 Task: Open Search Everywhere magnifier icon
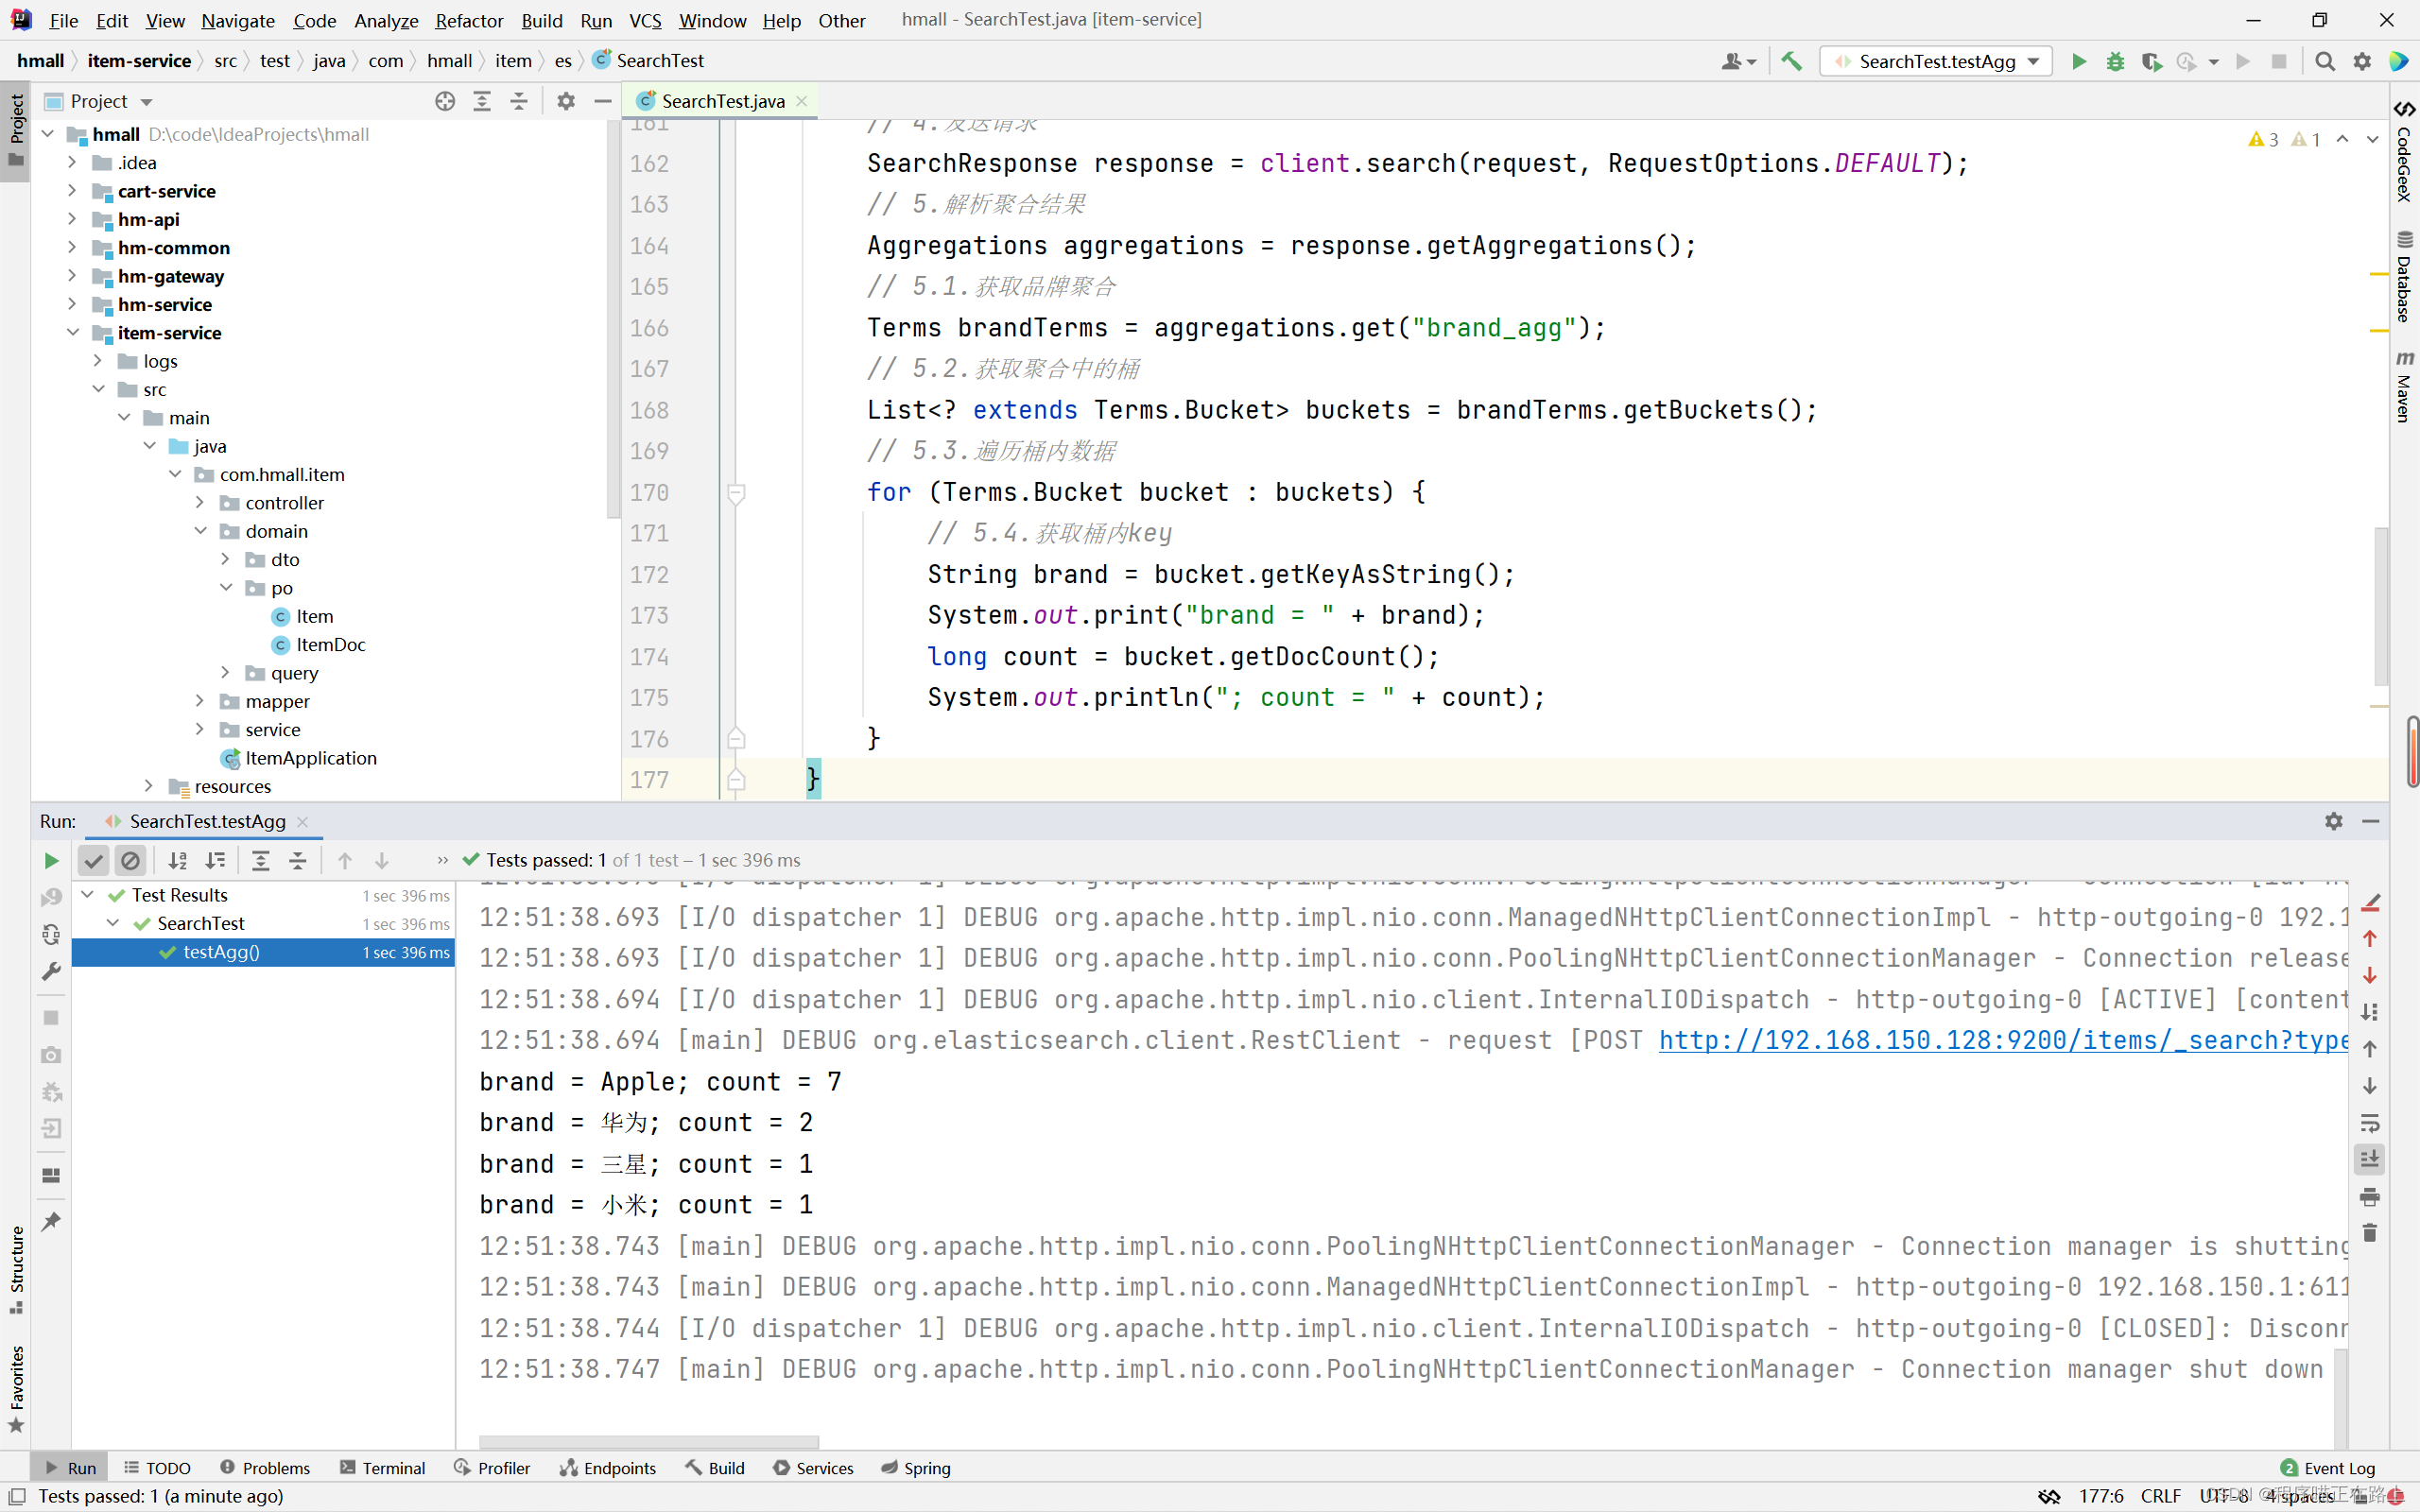pos(2325,62)
